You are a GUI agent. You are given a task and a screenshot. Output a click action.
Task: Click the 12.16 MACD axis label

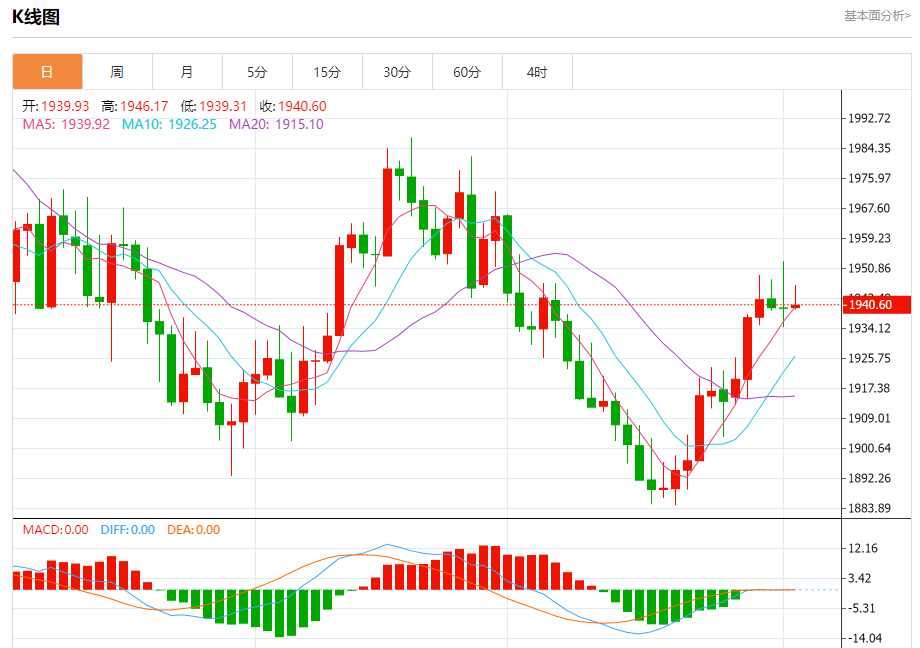click(863, 548)
